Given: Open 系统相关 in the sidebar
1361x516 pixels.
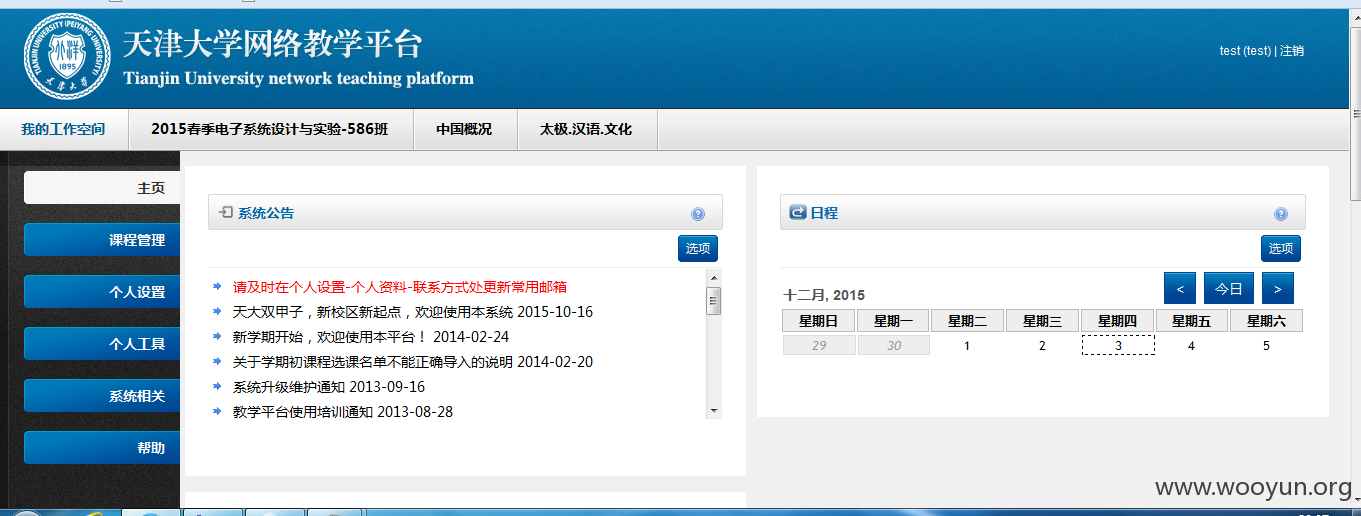Looking at the screenshot, I should 102,396.
